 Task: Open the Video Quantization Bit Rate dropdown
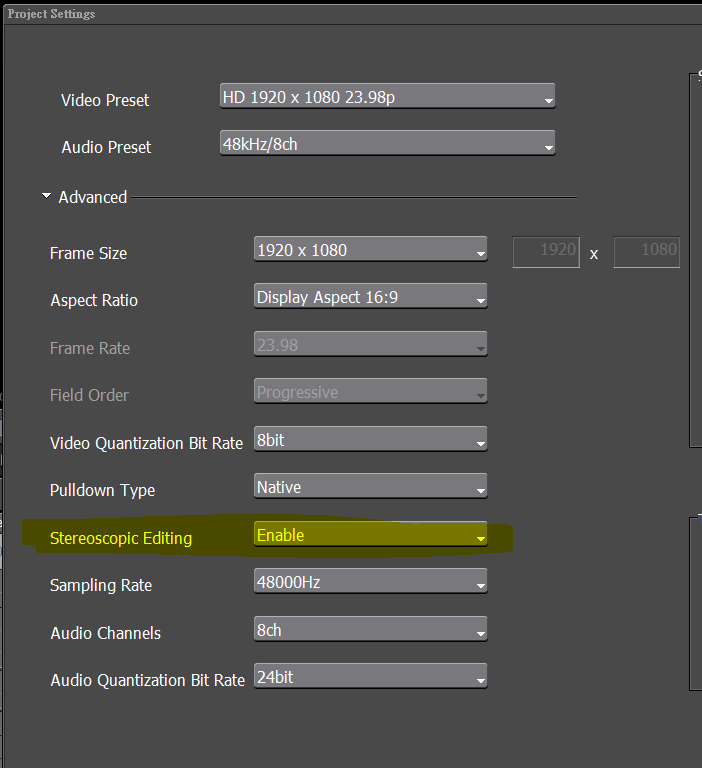[x=370, y=440]
